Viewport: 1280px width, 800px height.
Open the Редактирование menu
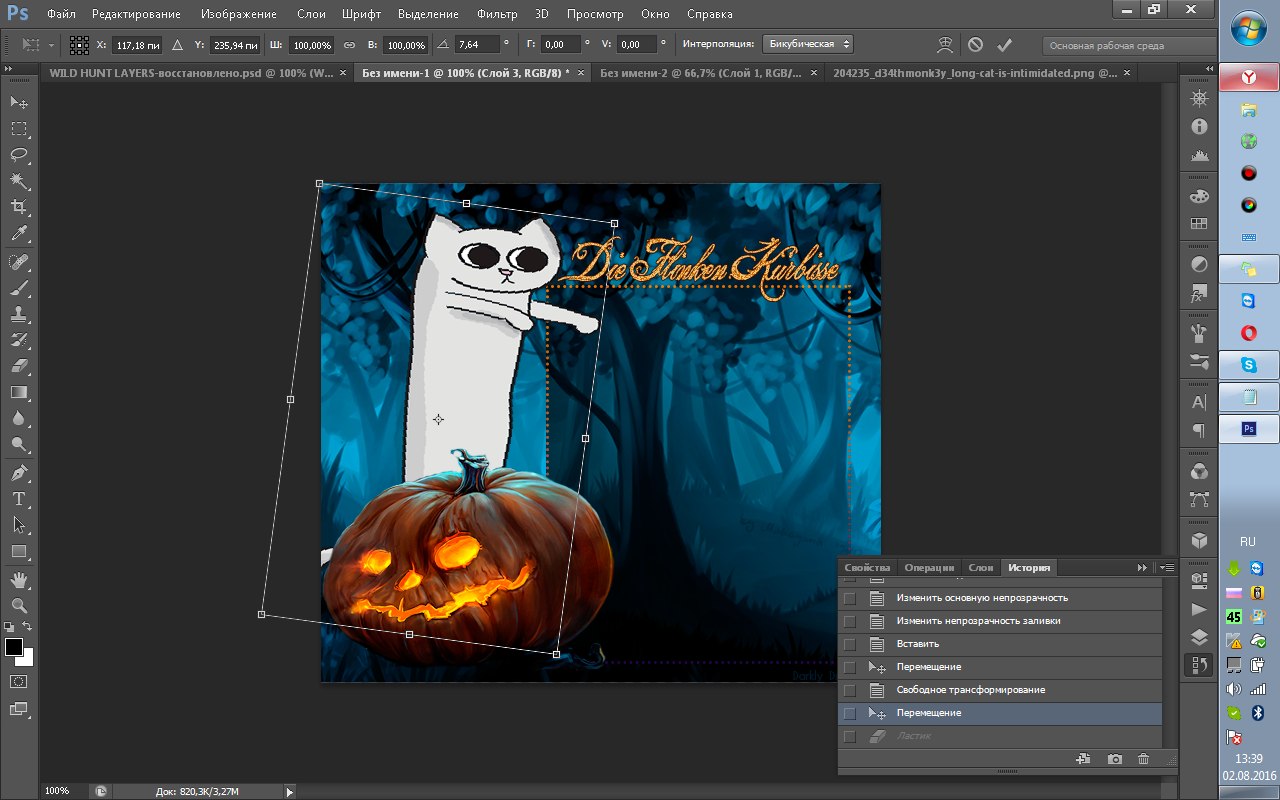point(136,14)
